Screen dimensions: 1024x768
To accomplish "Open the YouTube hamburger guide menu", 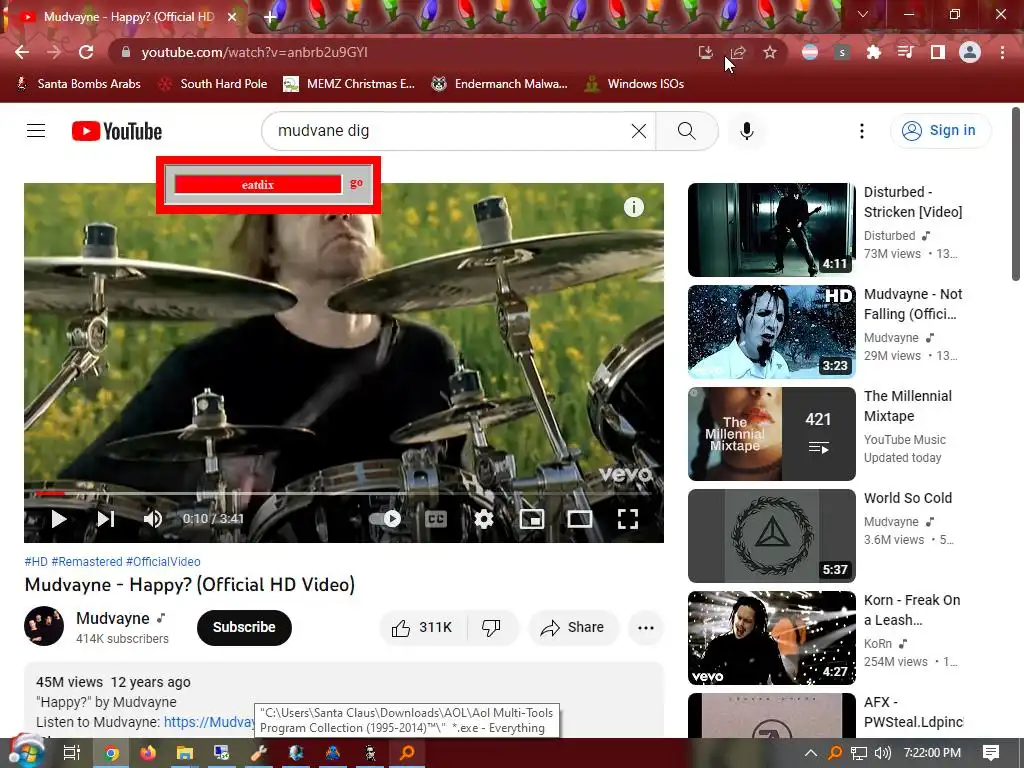I will click(36, 131).
